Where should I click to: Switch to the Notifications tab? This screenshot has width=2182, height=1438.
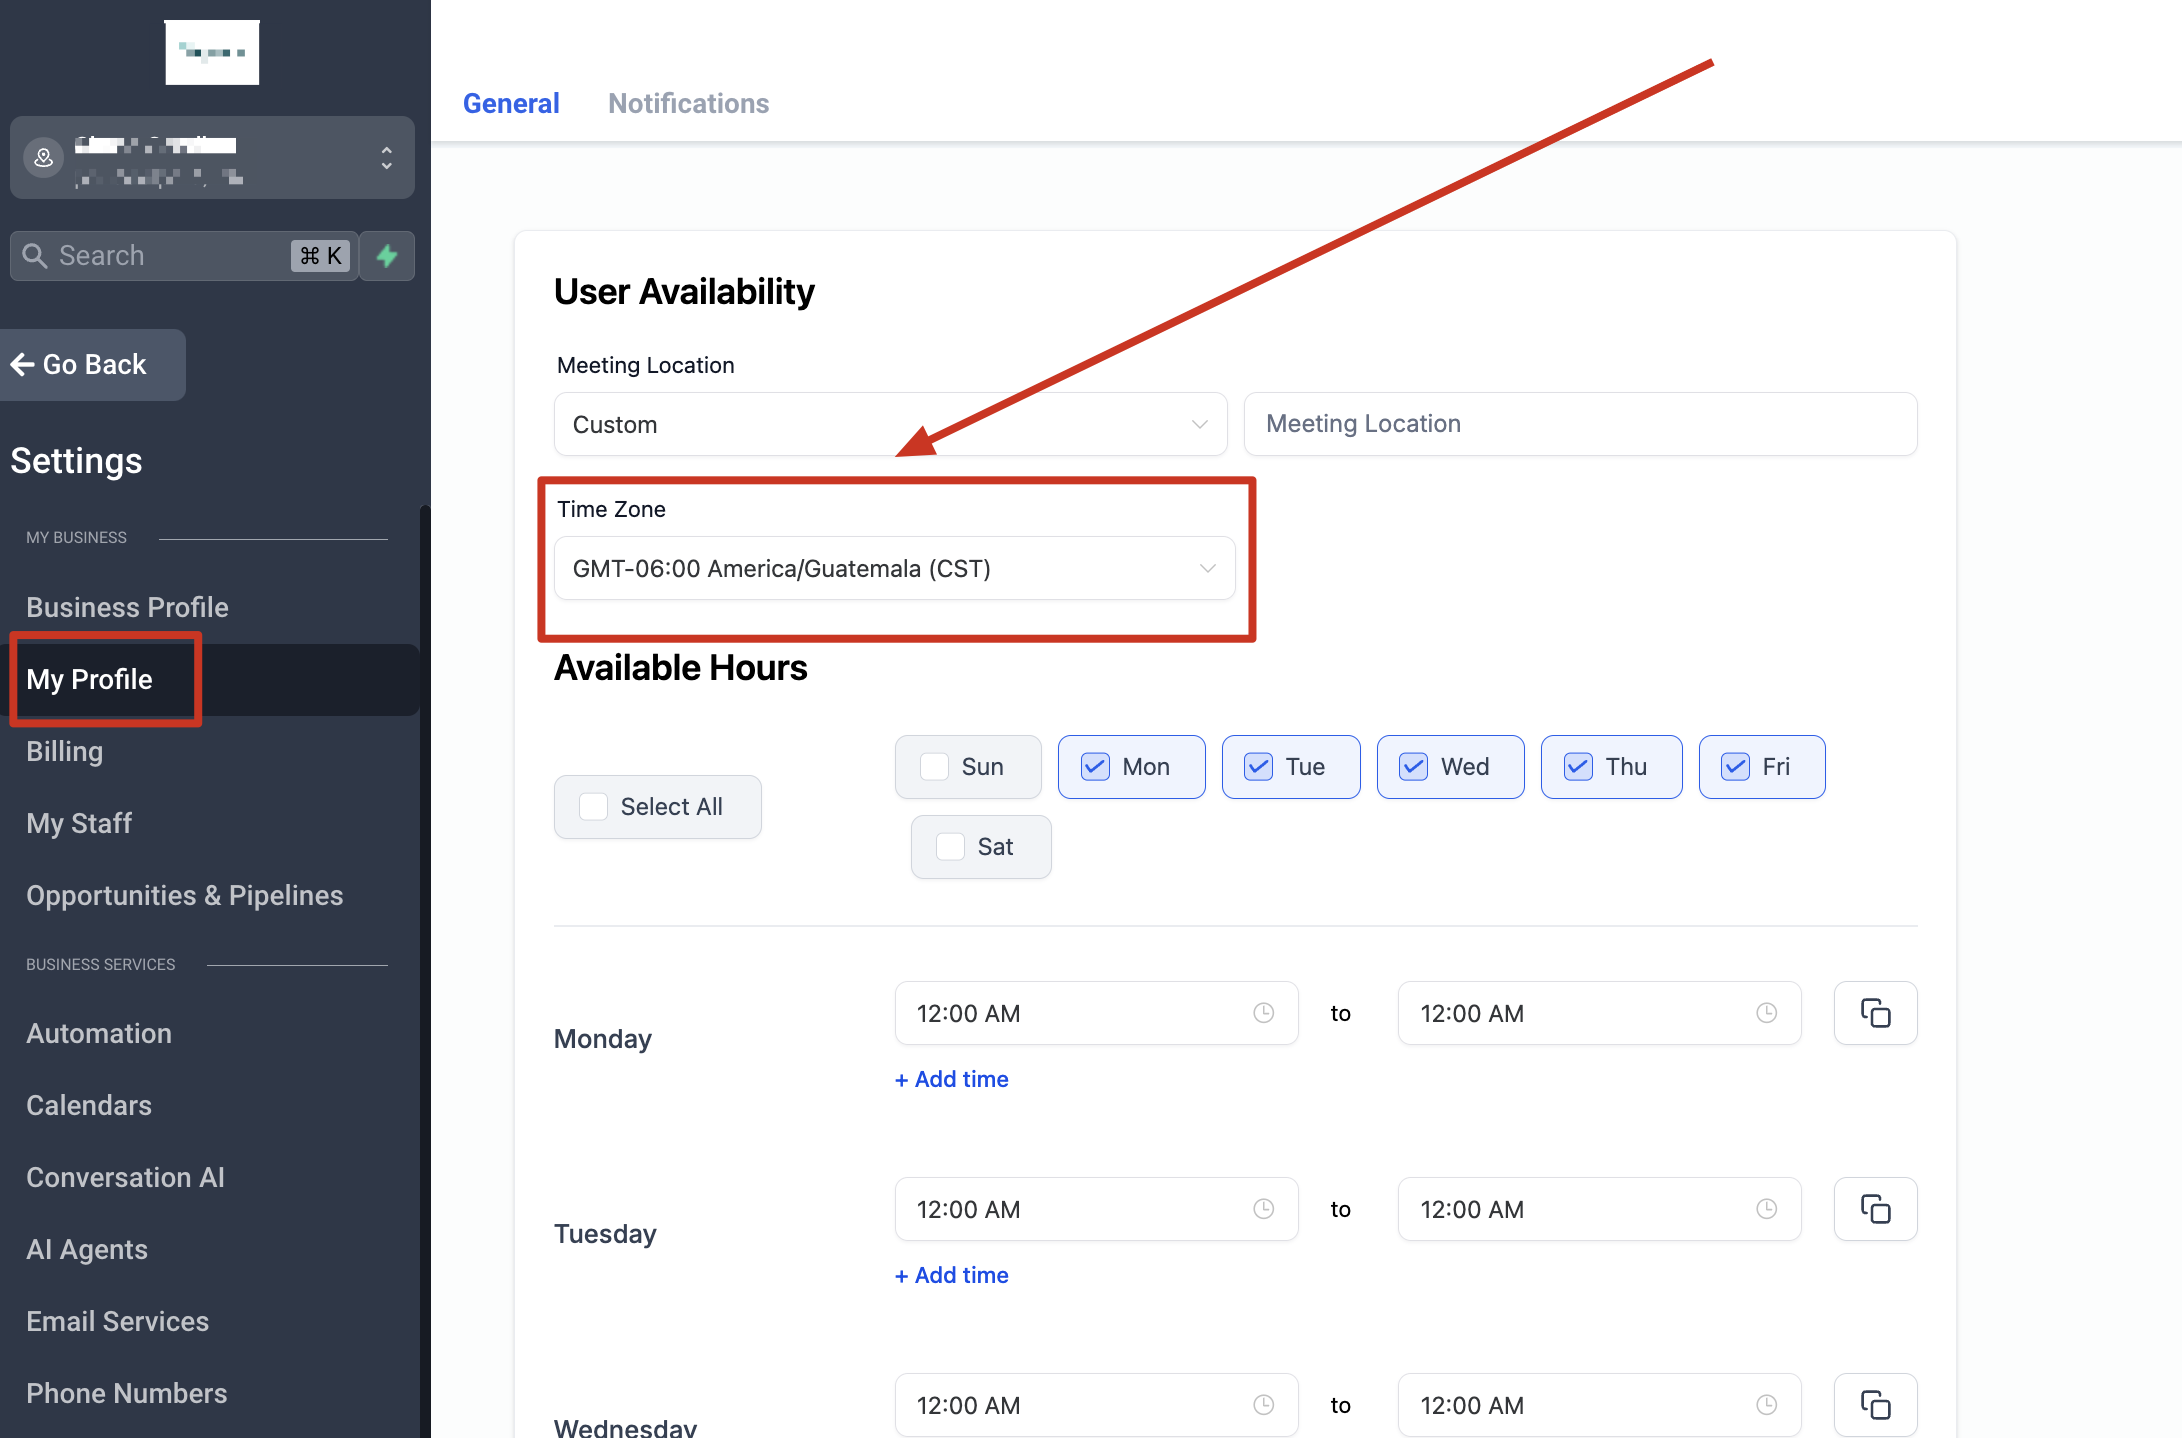pos(688,103)
